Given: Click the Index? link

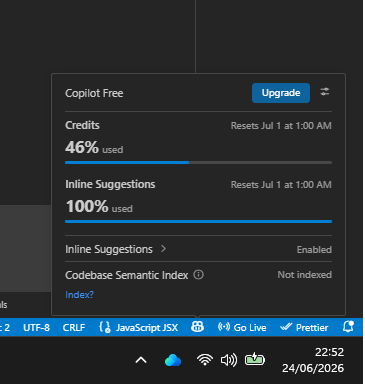Looking at the screenshot, I should coord(79,295).
